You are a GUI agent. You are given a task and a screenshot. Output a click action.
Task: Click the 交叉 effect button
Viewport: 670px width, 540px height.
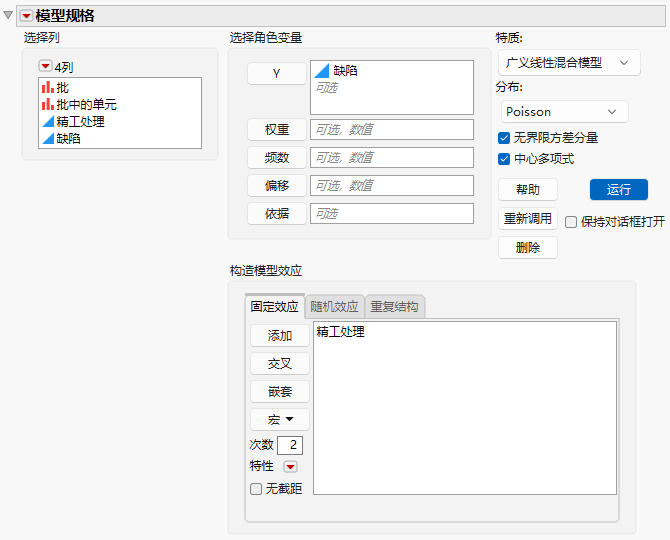pos(280,364)
